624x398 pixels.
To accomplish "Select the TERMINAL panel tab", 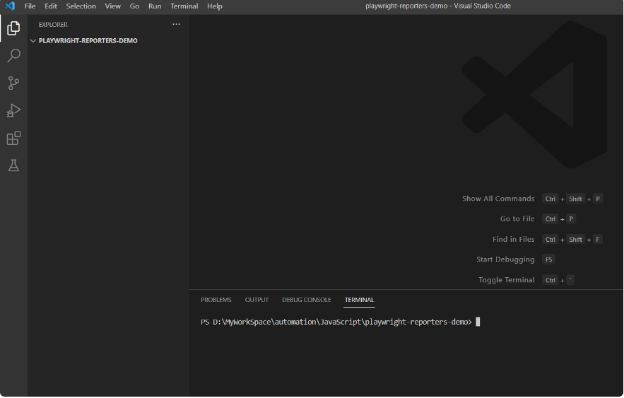I will 359,300.
